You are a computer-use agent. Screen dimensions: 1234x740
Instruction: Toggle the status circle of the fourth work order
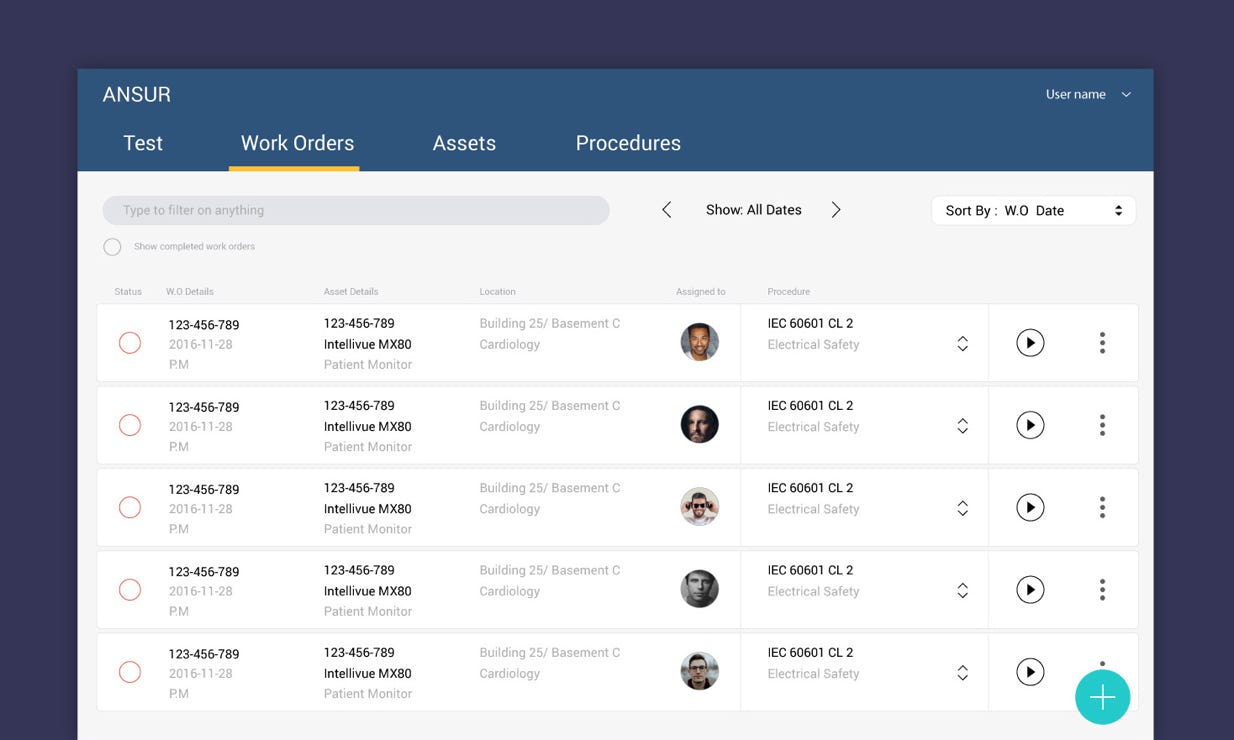pyautogui.click(x=130, y=590)
